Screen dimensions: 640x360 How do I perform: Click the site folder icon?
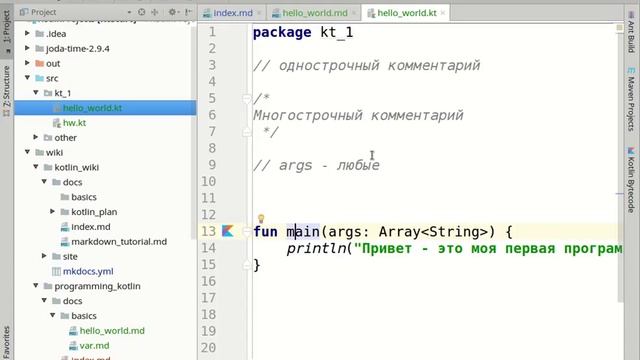pos(56,256)
